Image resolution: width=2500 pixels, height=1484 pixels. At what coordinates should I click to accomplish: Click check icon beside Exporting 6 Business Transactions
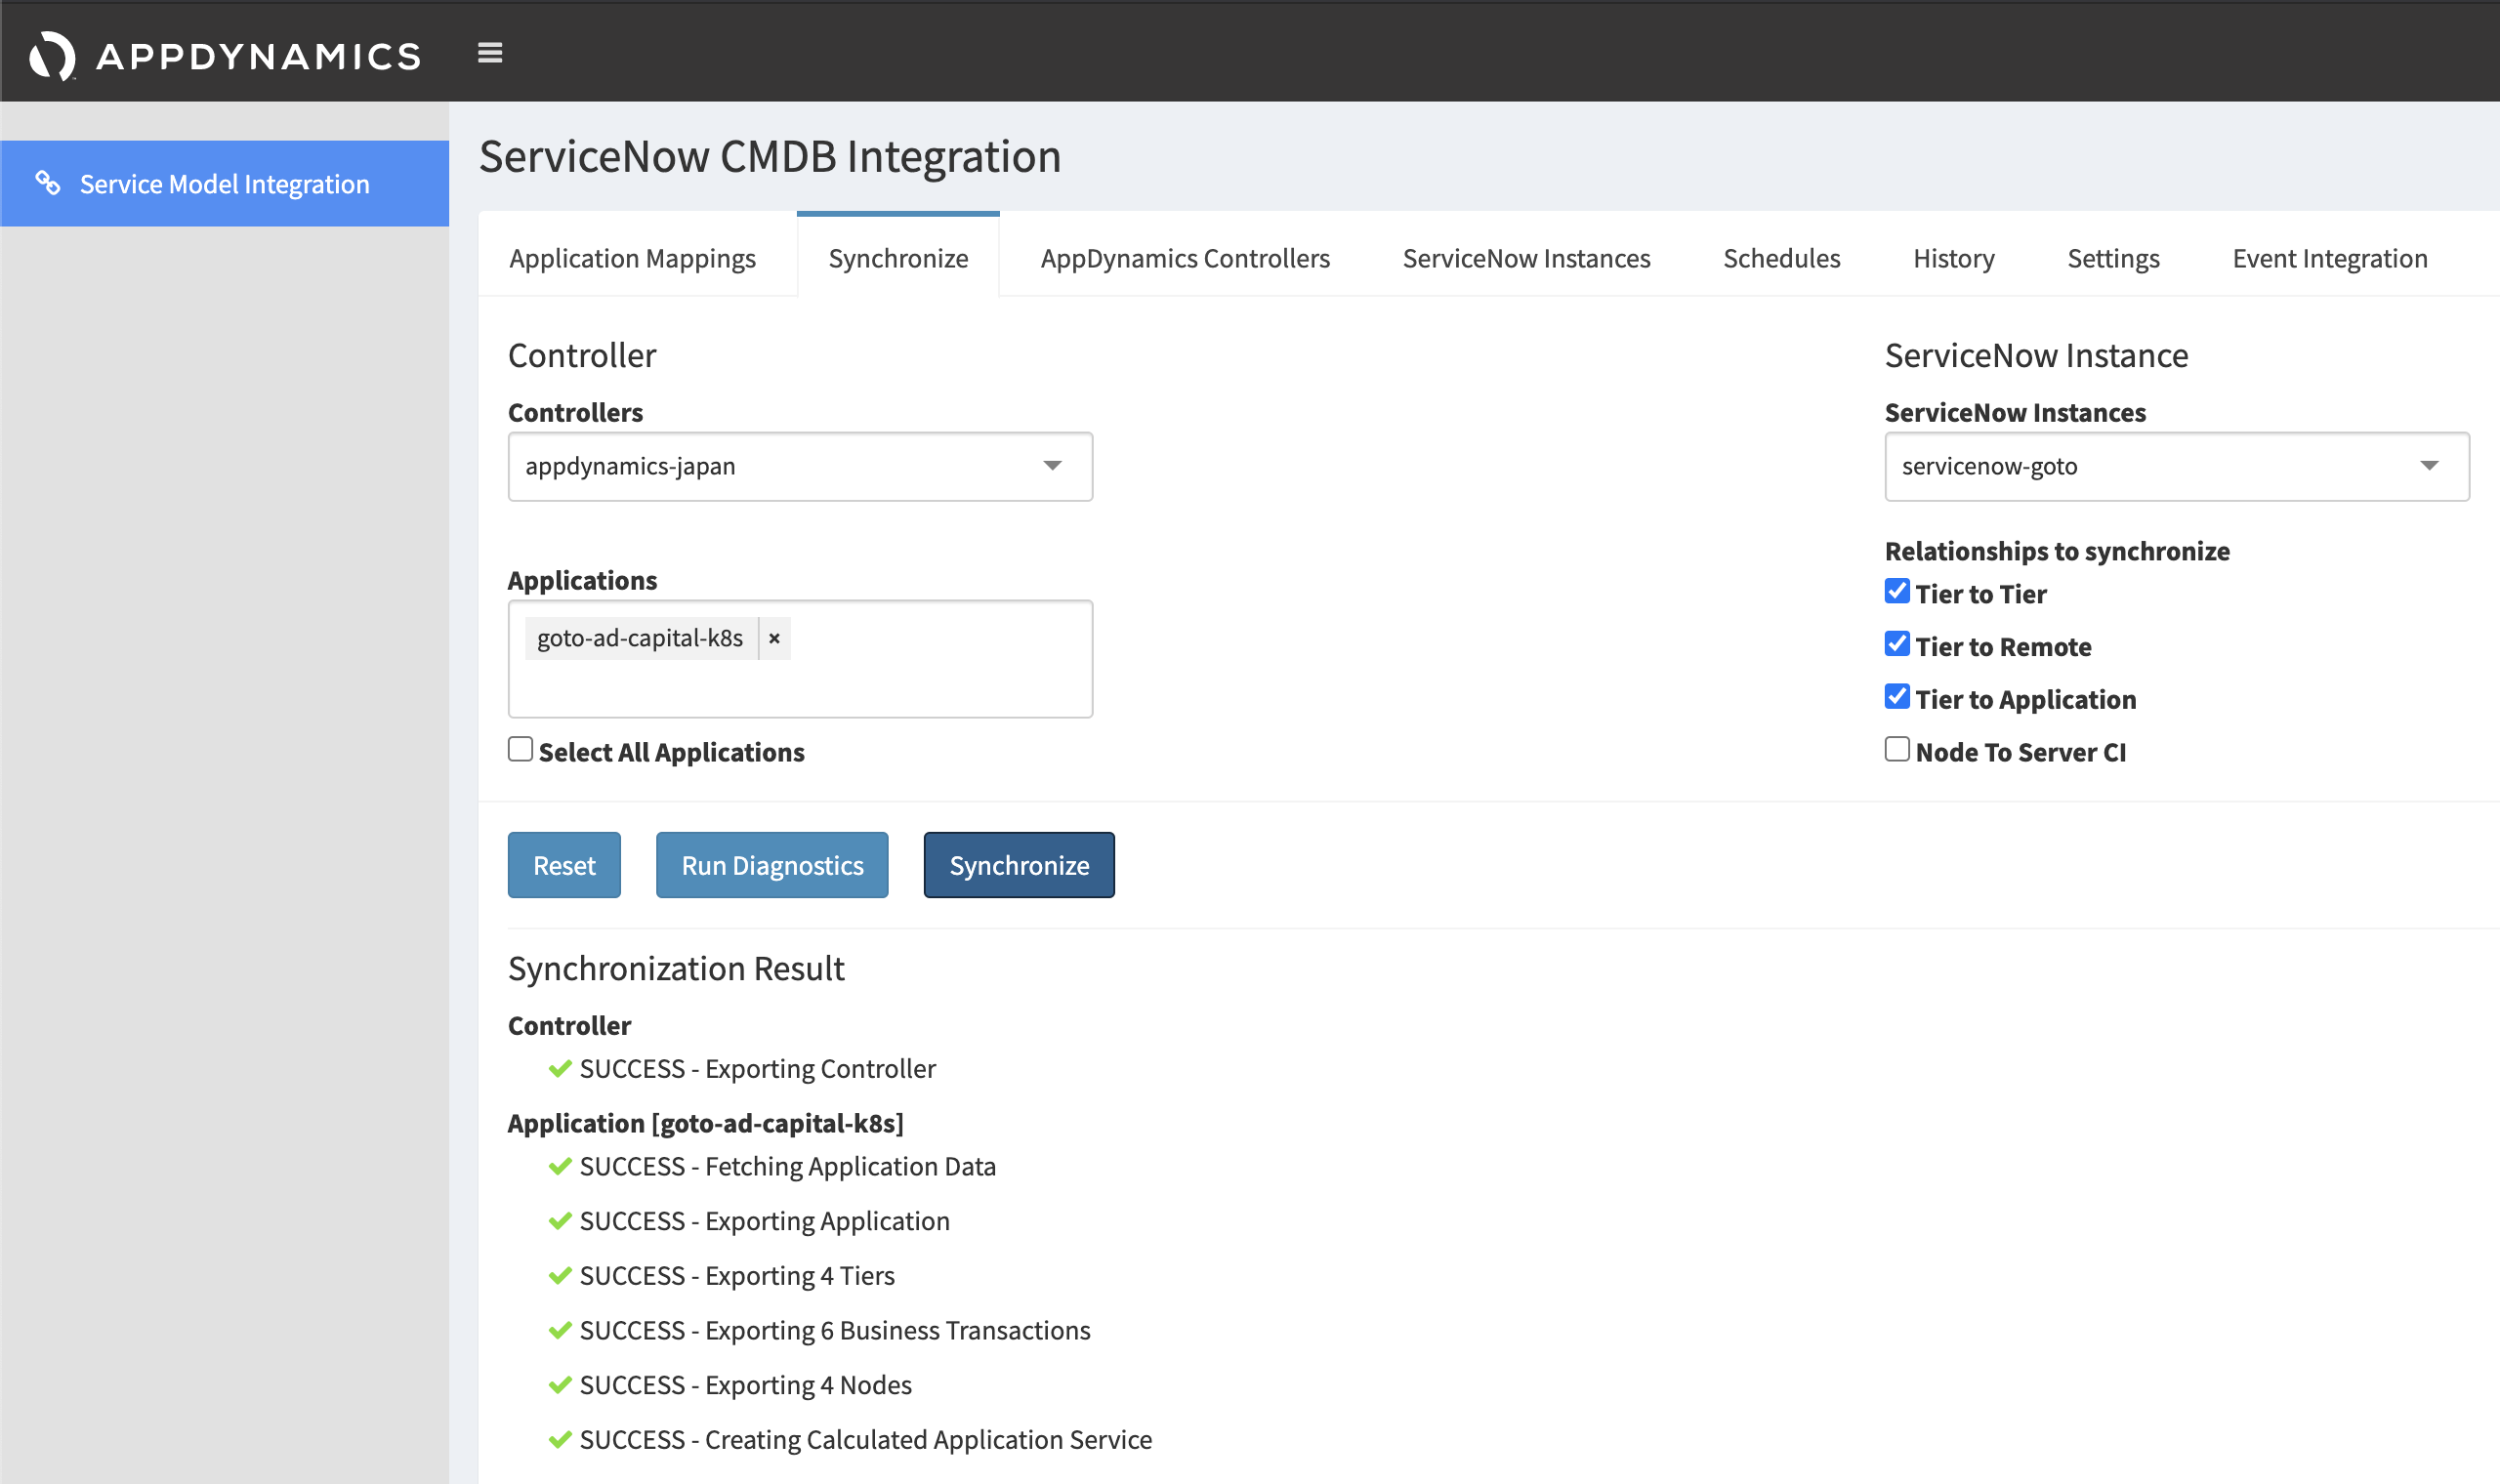pos(560,1330)
